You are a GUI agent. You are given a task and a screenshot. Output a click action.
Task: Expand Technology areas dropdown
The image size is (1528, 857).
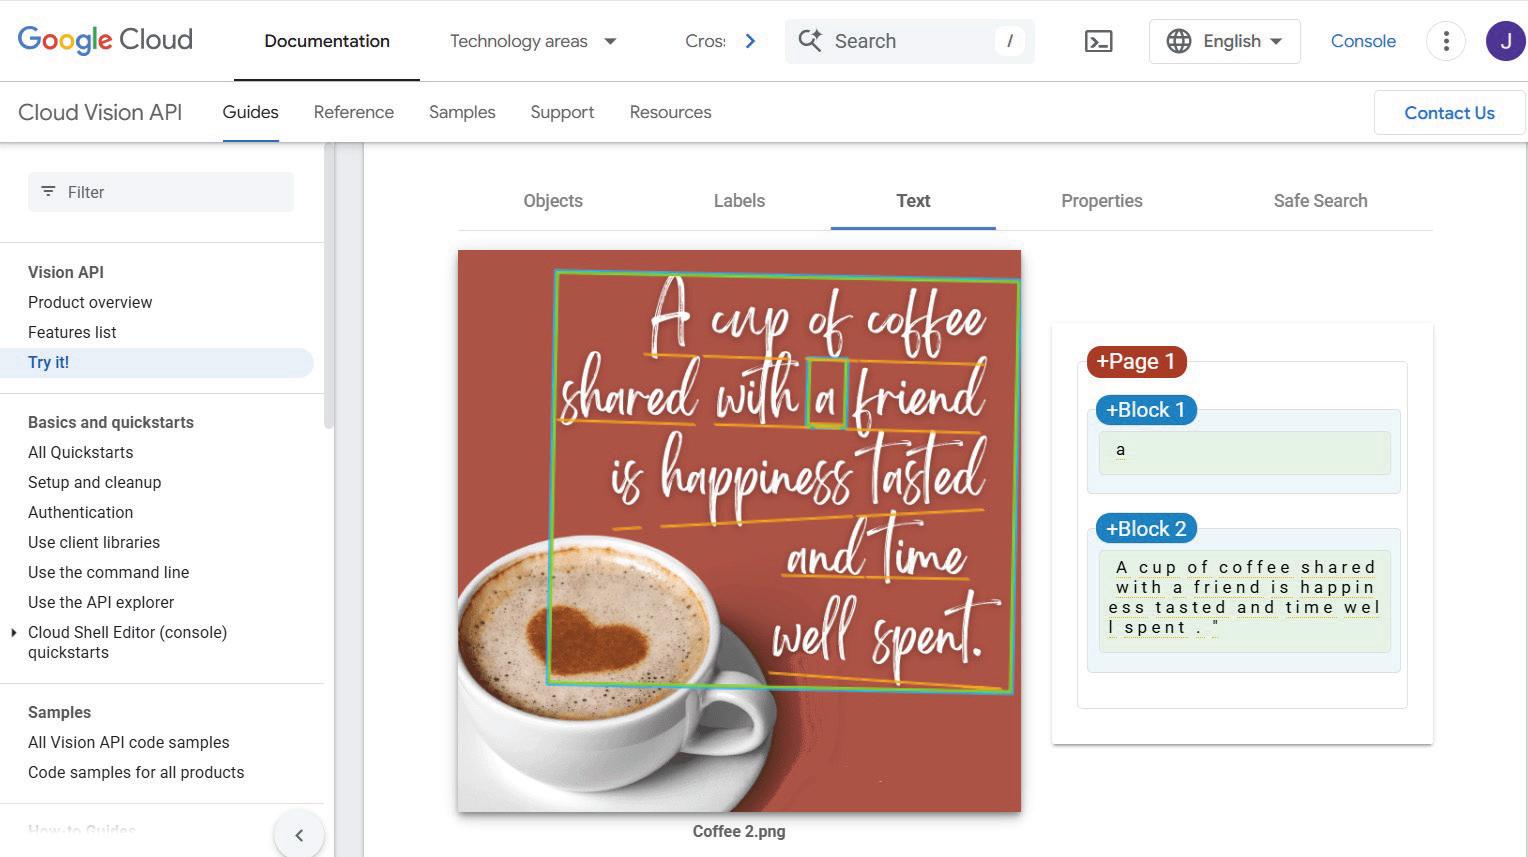pos(533,41)
